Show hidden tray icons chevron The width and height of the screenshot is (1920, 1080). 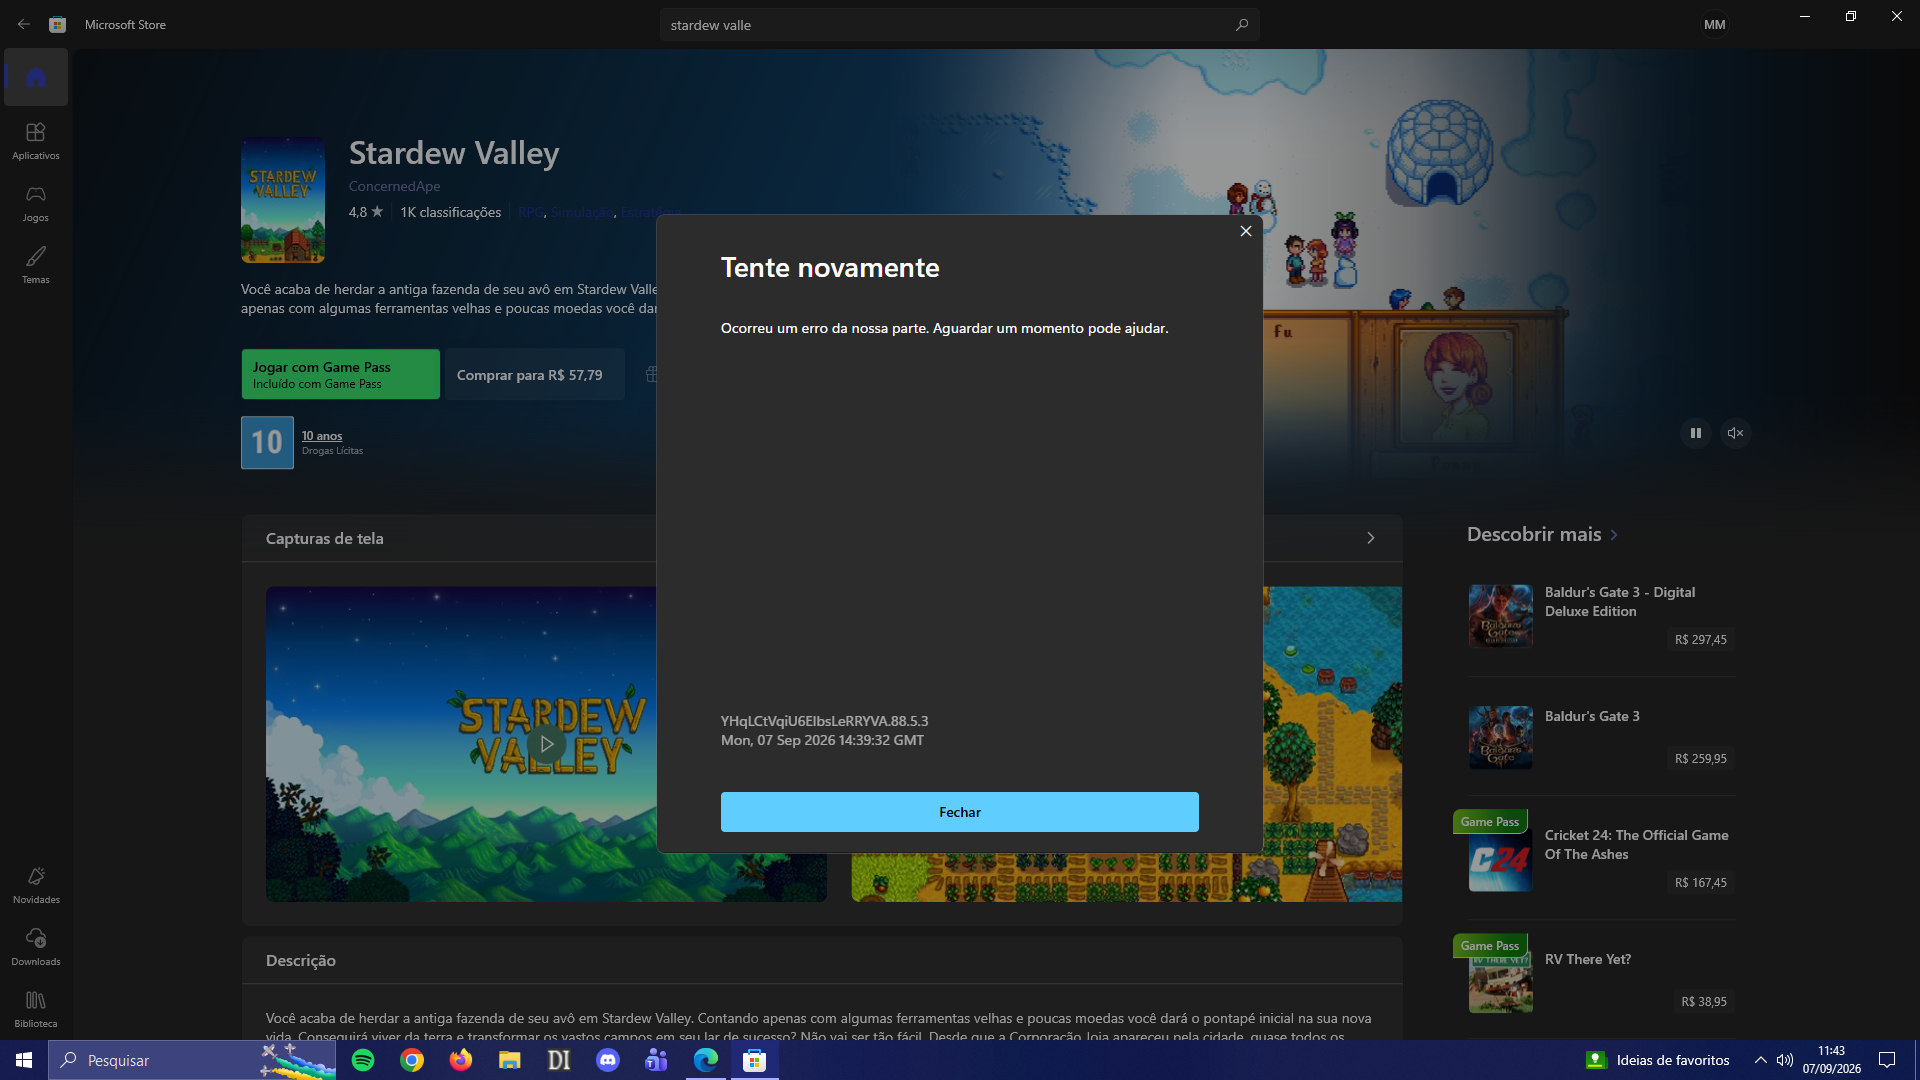(x=1760, y=1060)
